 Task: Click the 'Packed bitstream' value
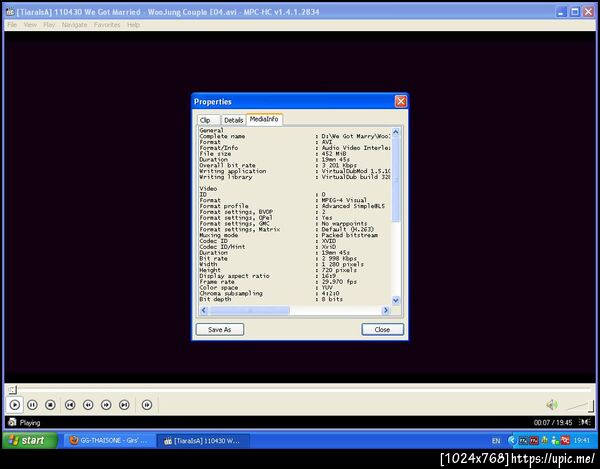pos(350,235)
